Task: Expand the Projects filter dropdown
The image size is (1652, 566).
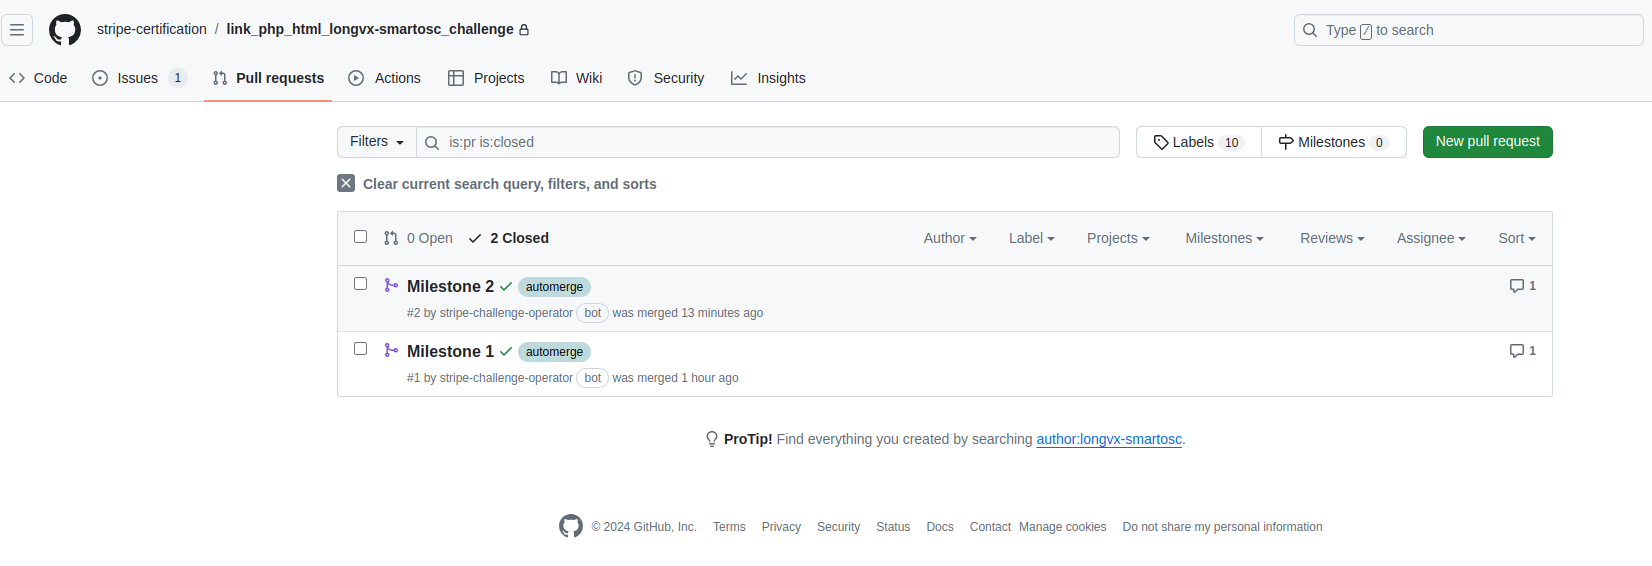Action: pyautogui.click(x=1118, y=238)
